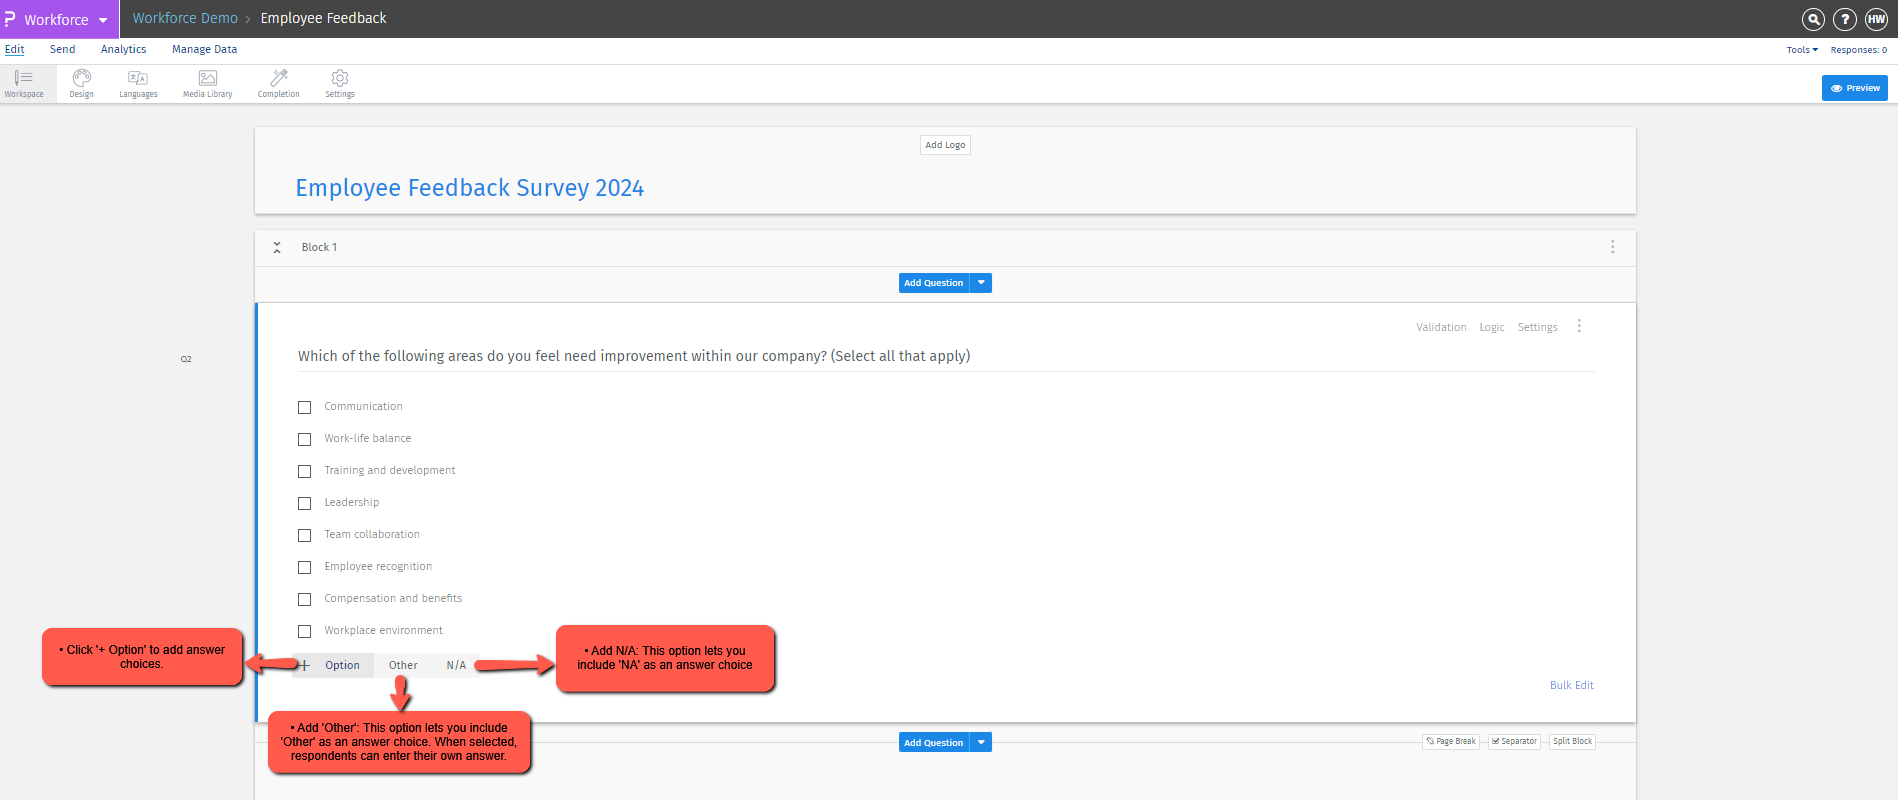
Task: Open the Tools dropdown
Action: point(1802,50)
